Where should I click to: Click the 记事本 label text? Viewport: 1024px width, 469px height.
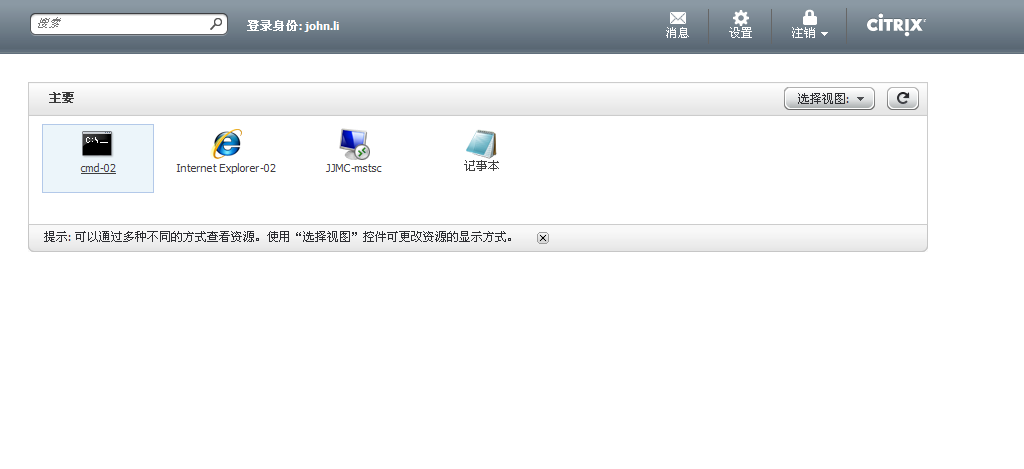click(x=481, y=167)
